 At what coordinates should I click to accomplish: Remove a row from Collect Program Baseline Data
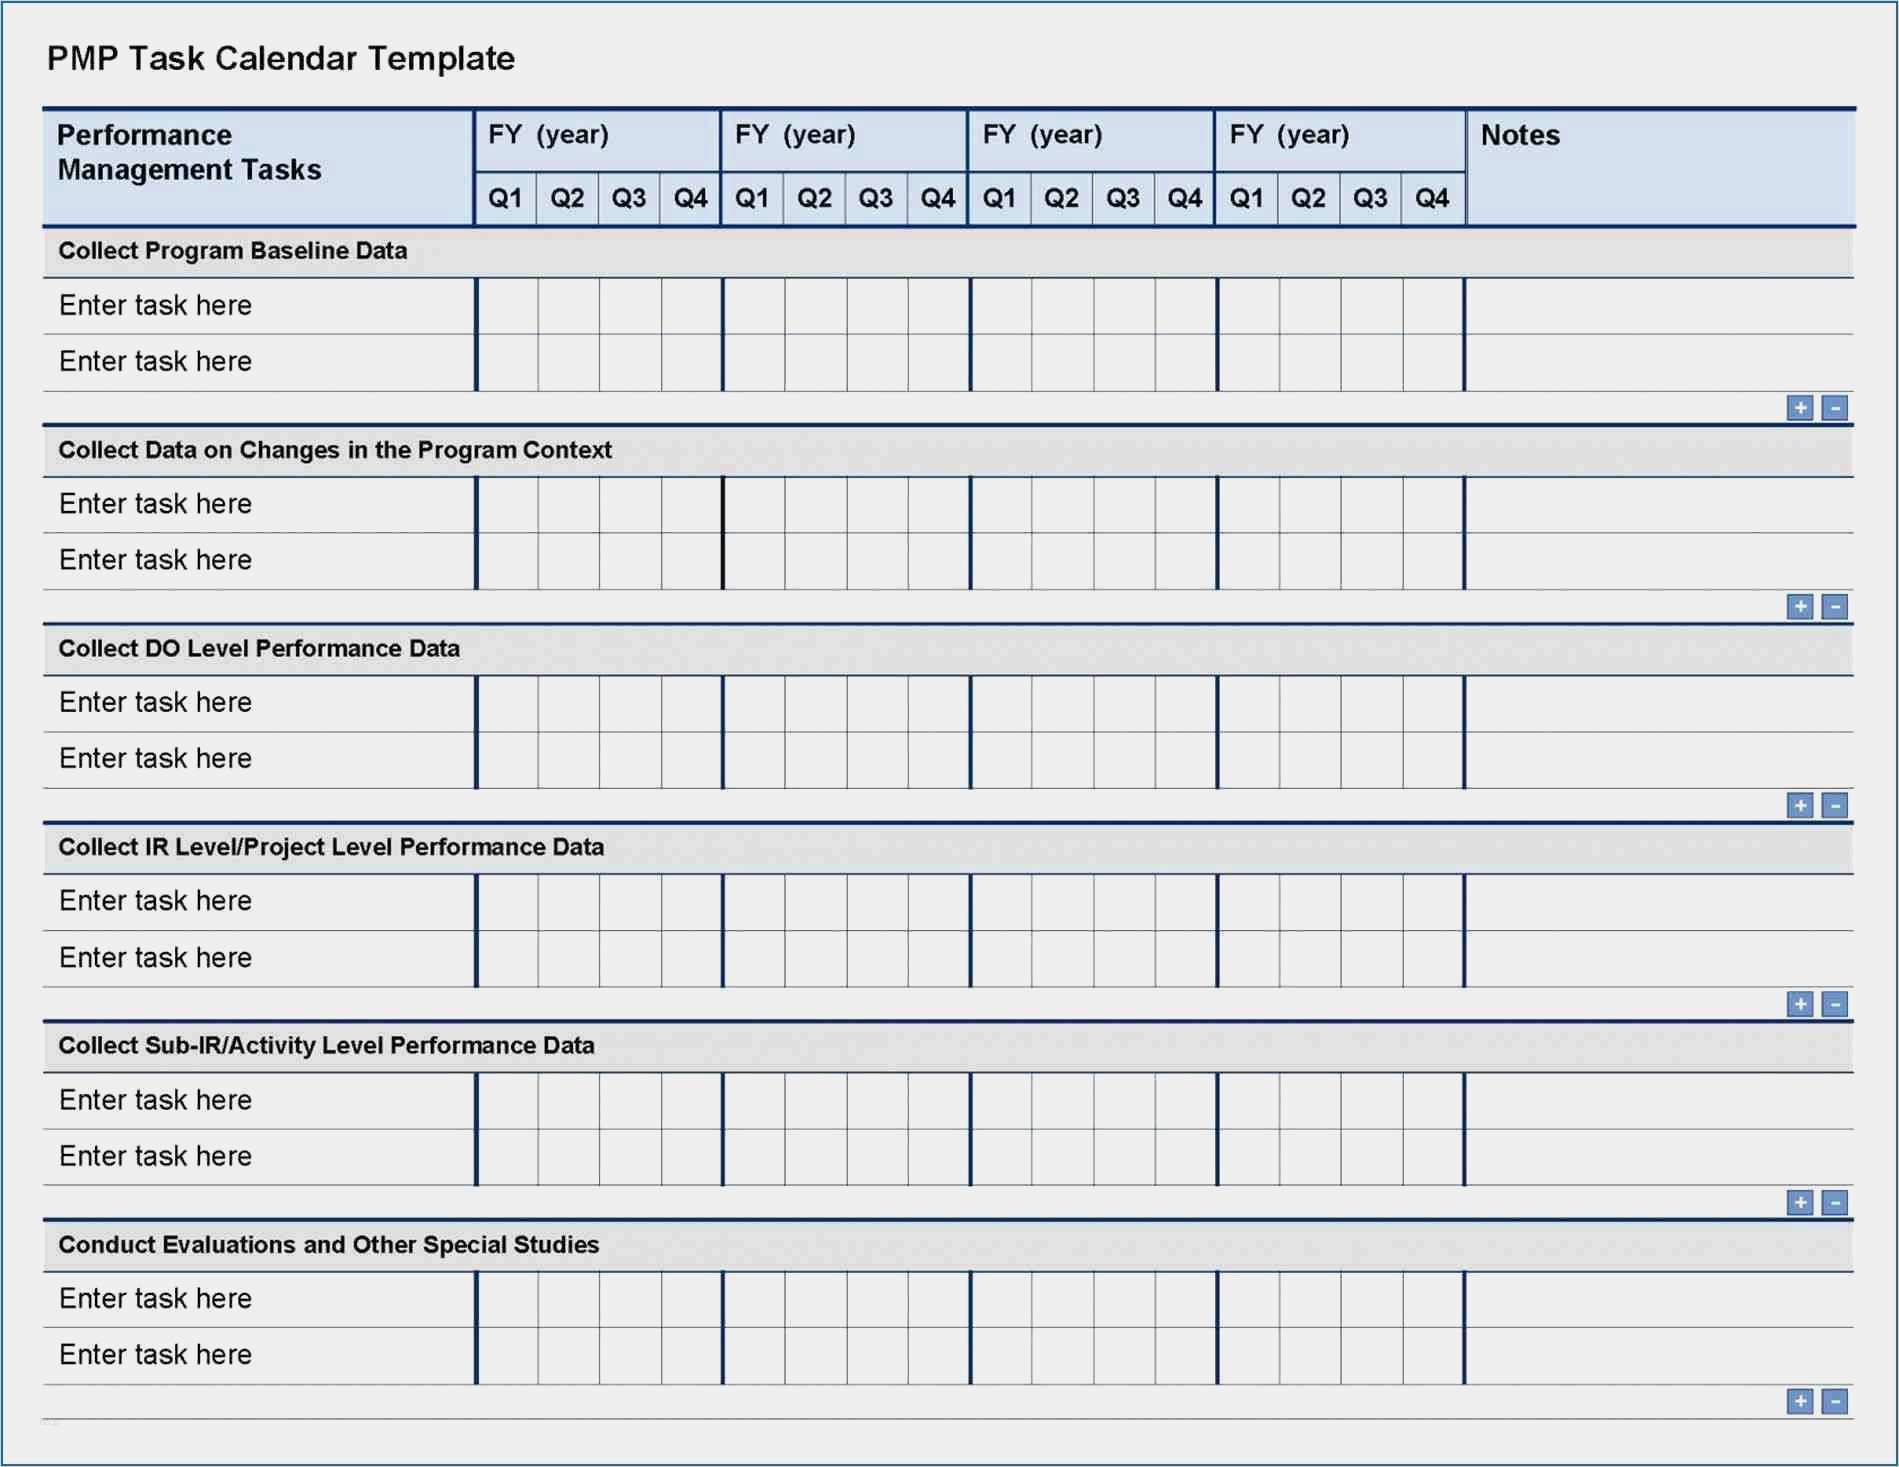point(1834,408)
